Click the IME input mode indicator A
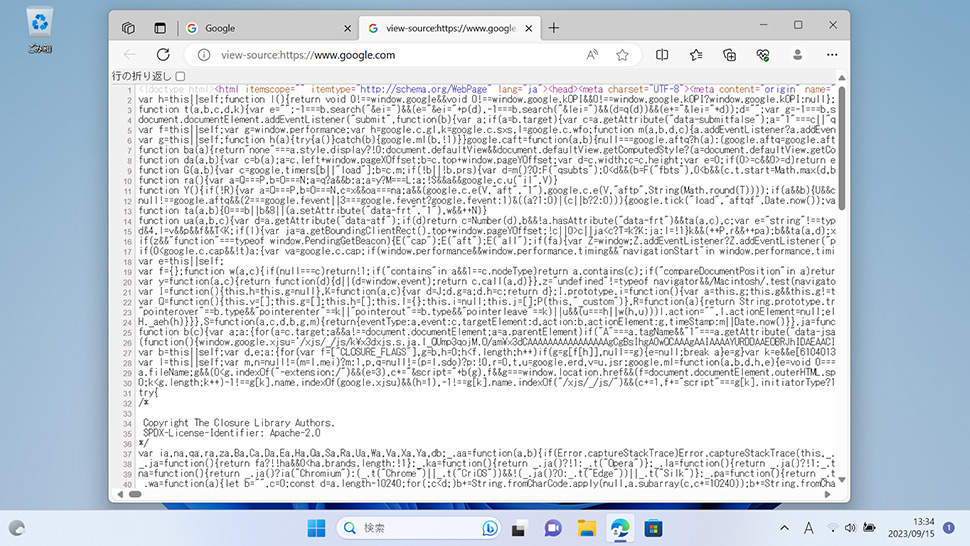The image size is (970, 546). (x=809, y=528)
